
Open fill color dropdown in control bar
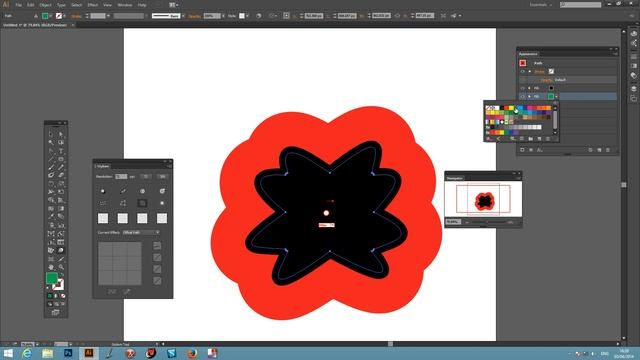click(51, 16)
